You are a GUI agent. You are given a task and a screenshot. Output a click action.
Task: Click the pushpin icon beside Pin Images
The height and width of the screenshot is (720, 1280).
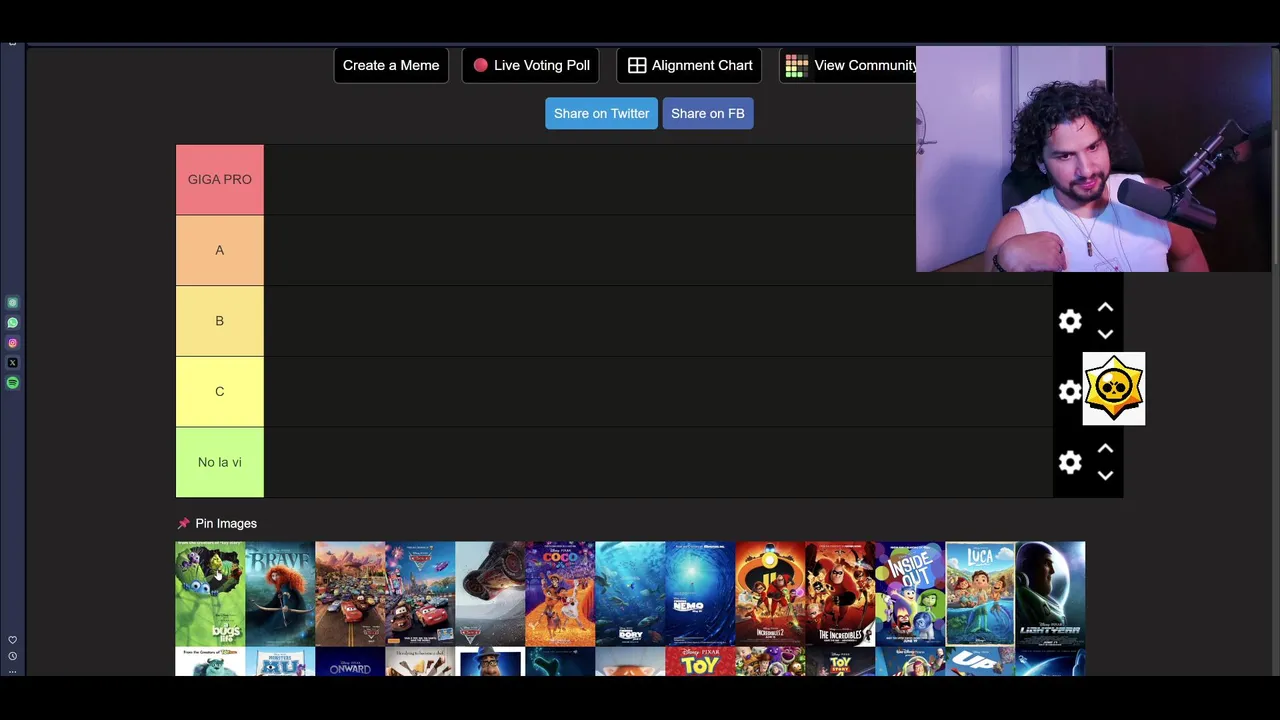[183, 524]
